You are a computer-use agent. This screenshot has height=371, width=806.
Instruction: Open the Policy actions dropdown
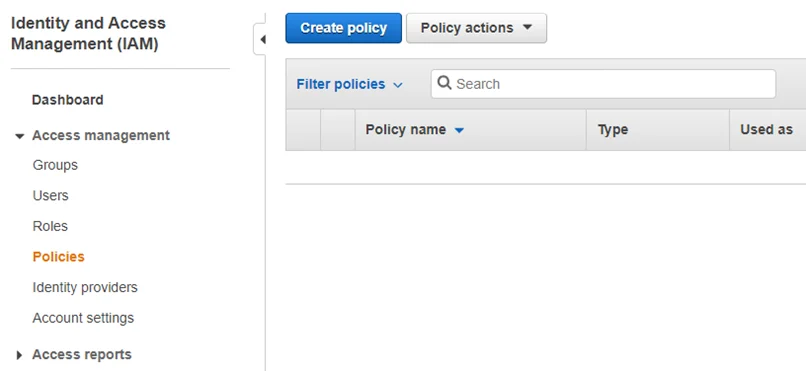[476, 28]
